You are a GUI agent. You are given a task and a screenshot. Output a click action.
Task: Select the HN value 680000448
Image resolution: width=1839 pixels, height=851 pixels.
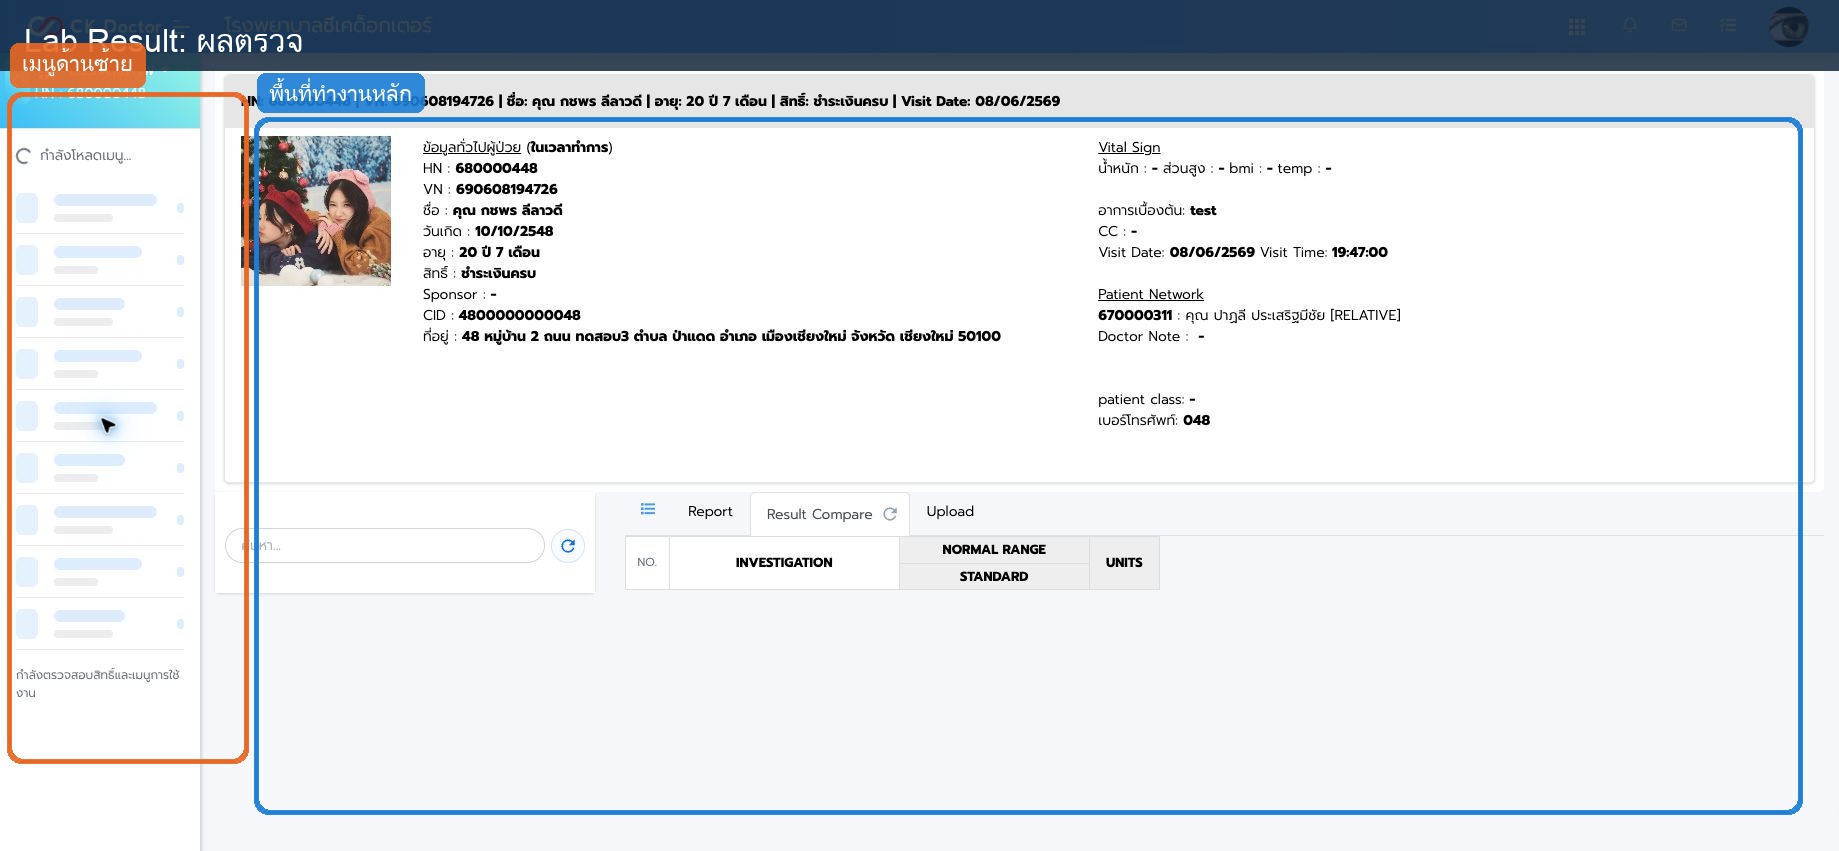[x=496, y=168]
